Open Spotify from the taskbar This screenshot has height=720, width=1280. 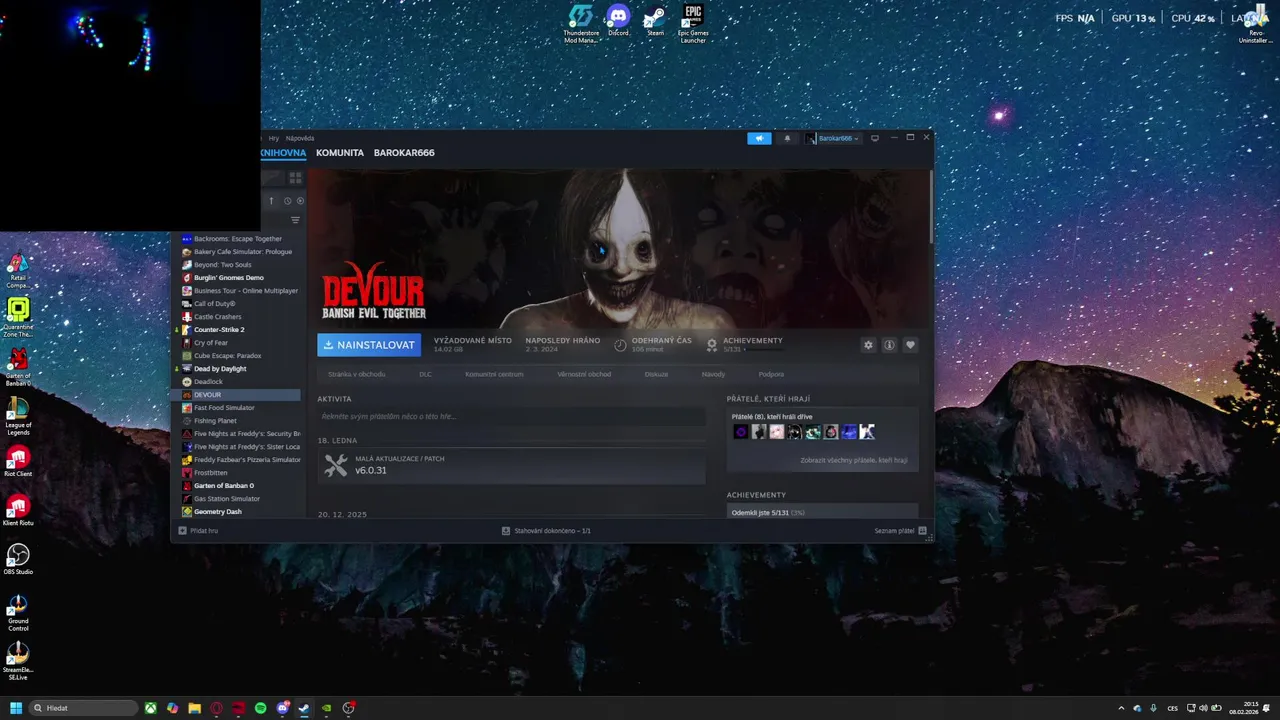point(261,708)
